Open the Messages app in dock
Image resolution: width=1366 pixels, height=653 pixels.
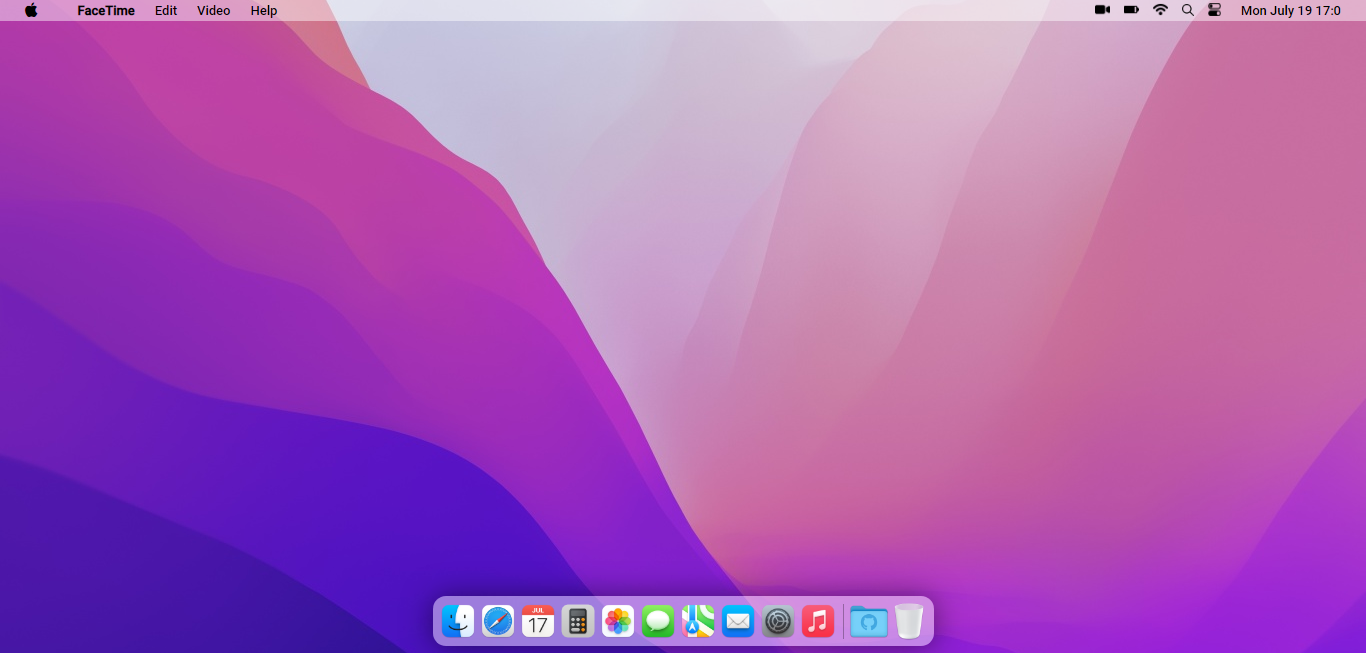point(658,621)
